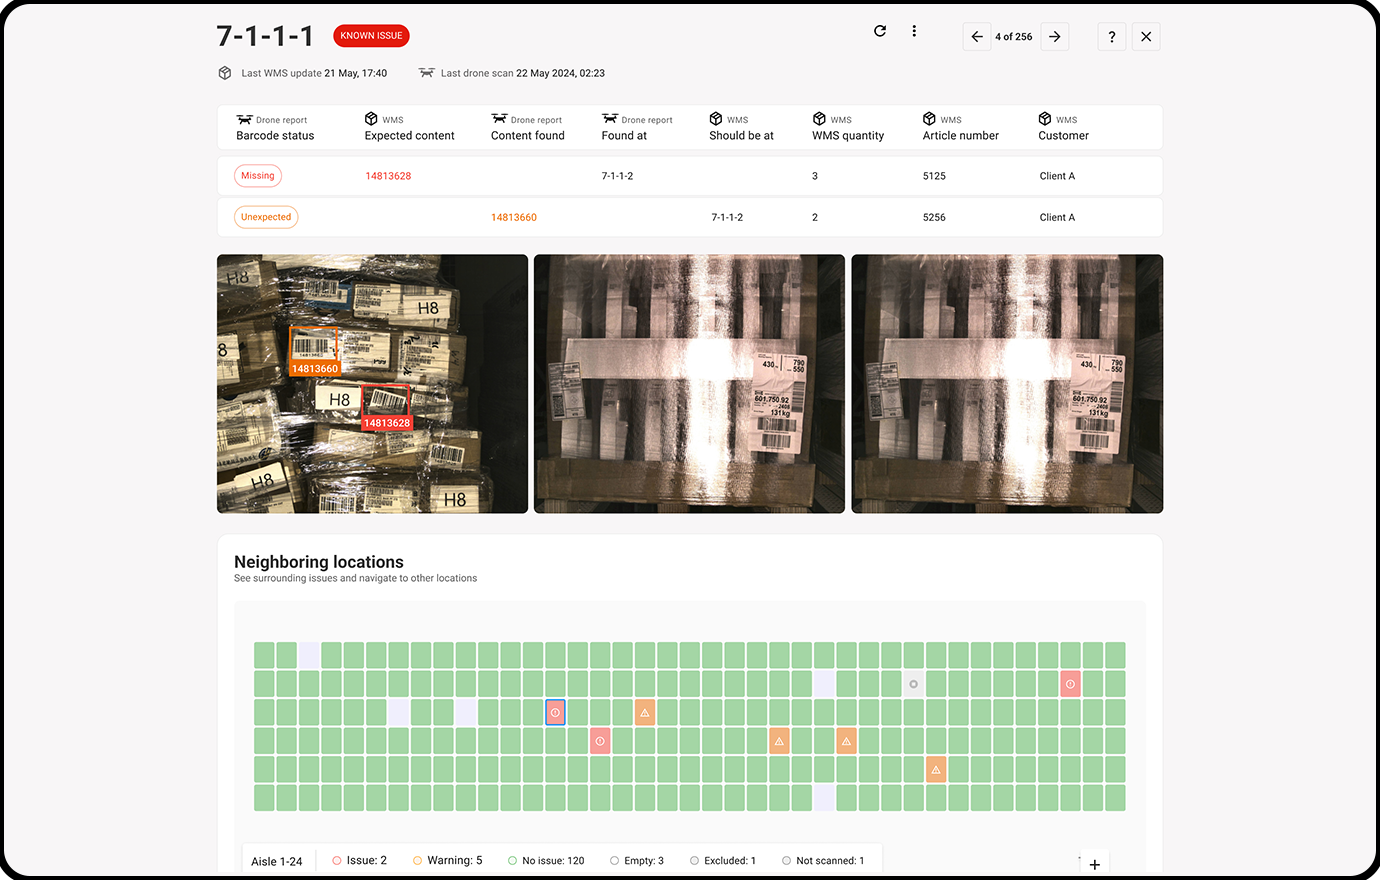This screenshot has width=1380, height=880.
Task: Click Issue: 2 legend entry
Action: (x=359, y=860)
